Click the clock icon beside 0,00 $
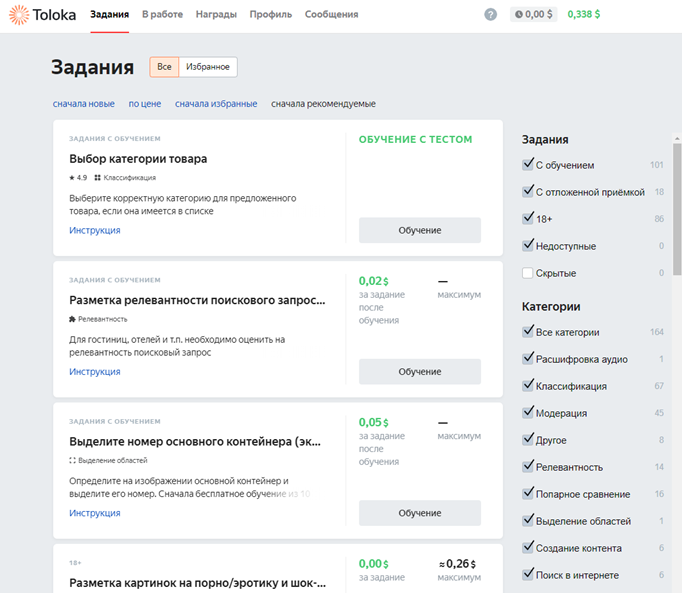 pos(518,14)
